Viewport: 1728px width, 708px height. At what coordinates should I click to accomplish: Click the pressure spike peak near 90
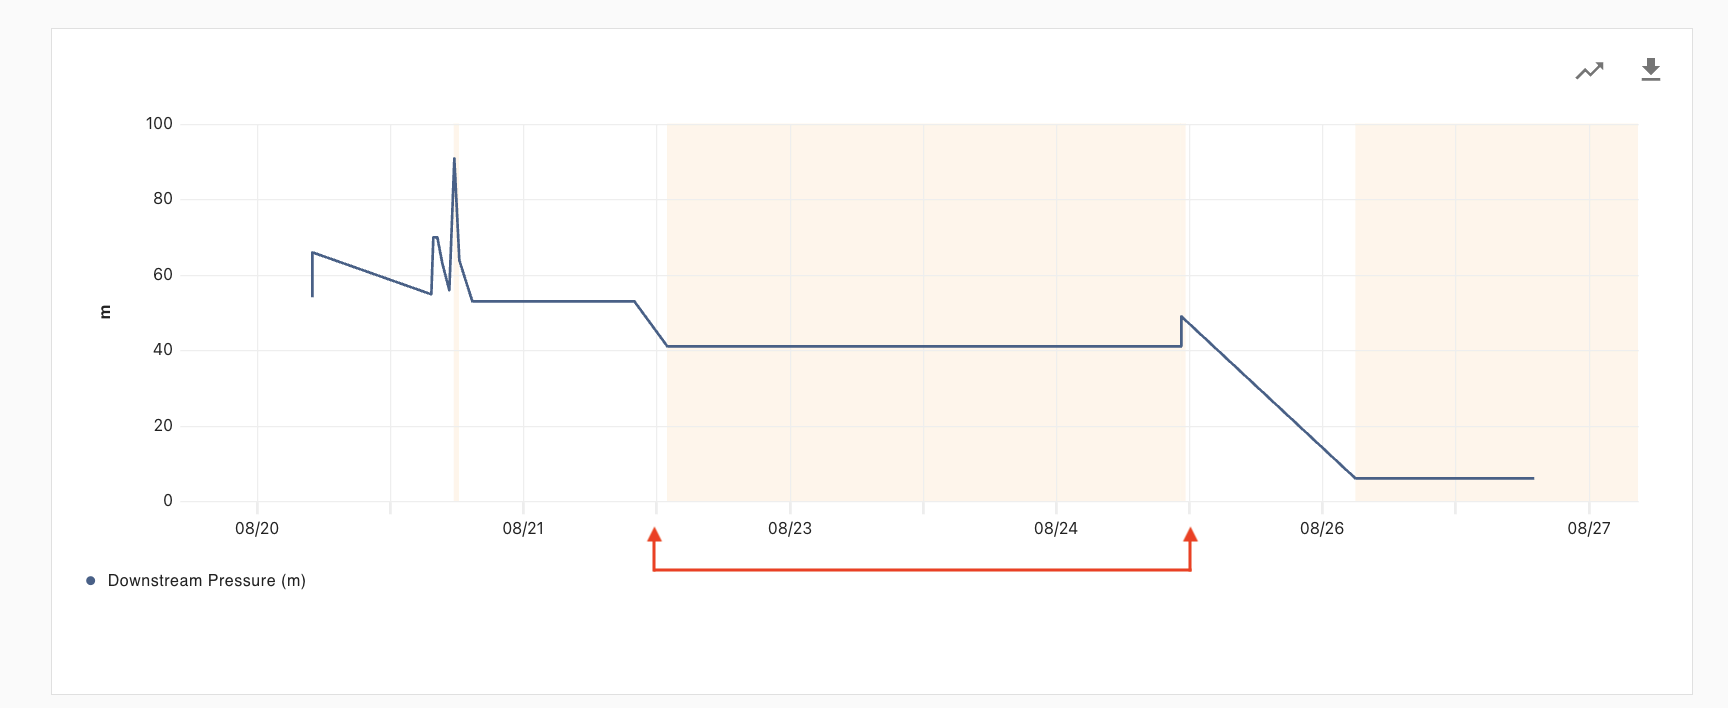454,160
